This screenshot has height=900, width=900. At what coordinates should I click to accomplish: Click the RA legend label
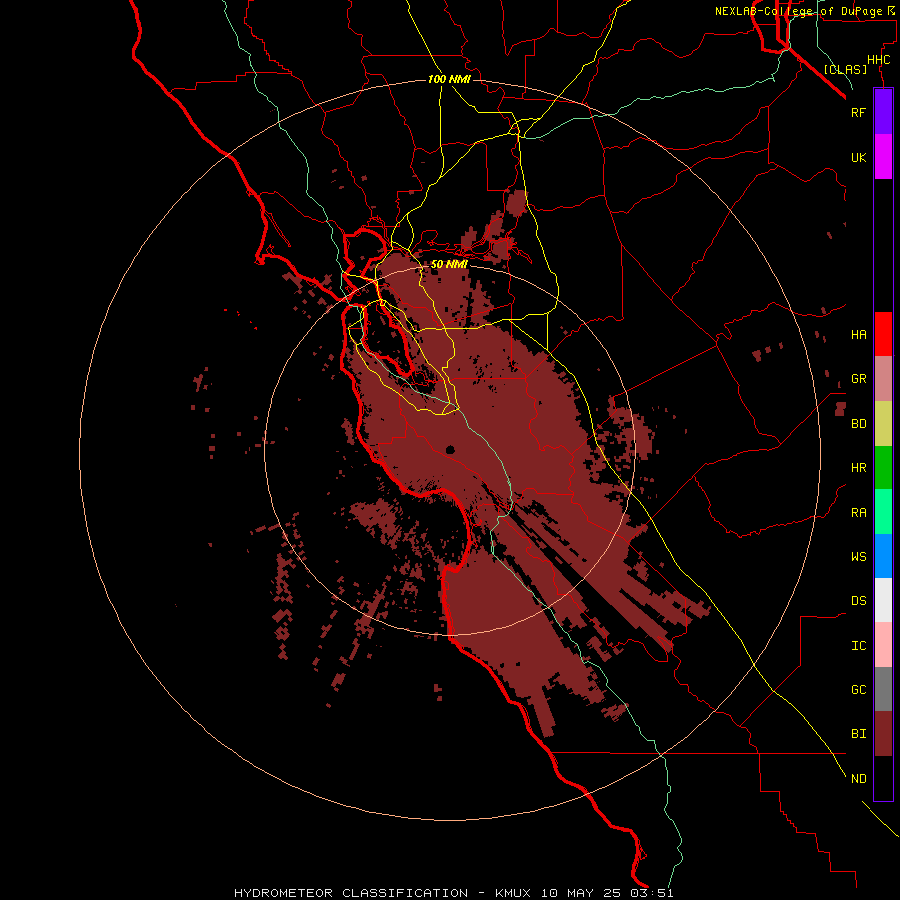tap(858, 513)
